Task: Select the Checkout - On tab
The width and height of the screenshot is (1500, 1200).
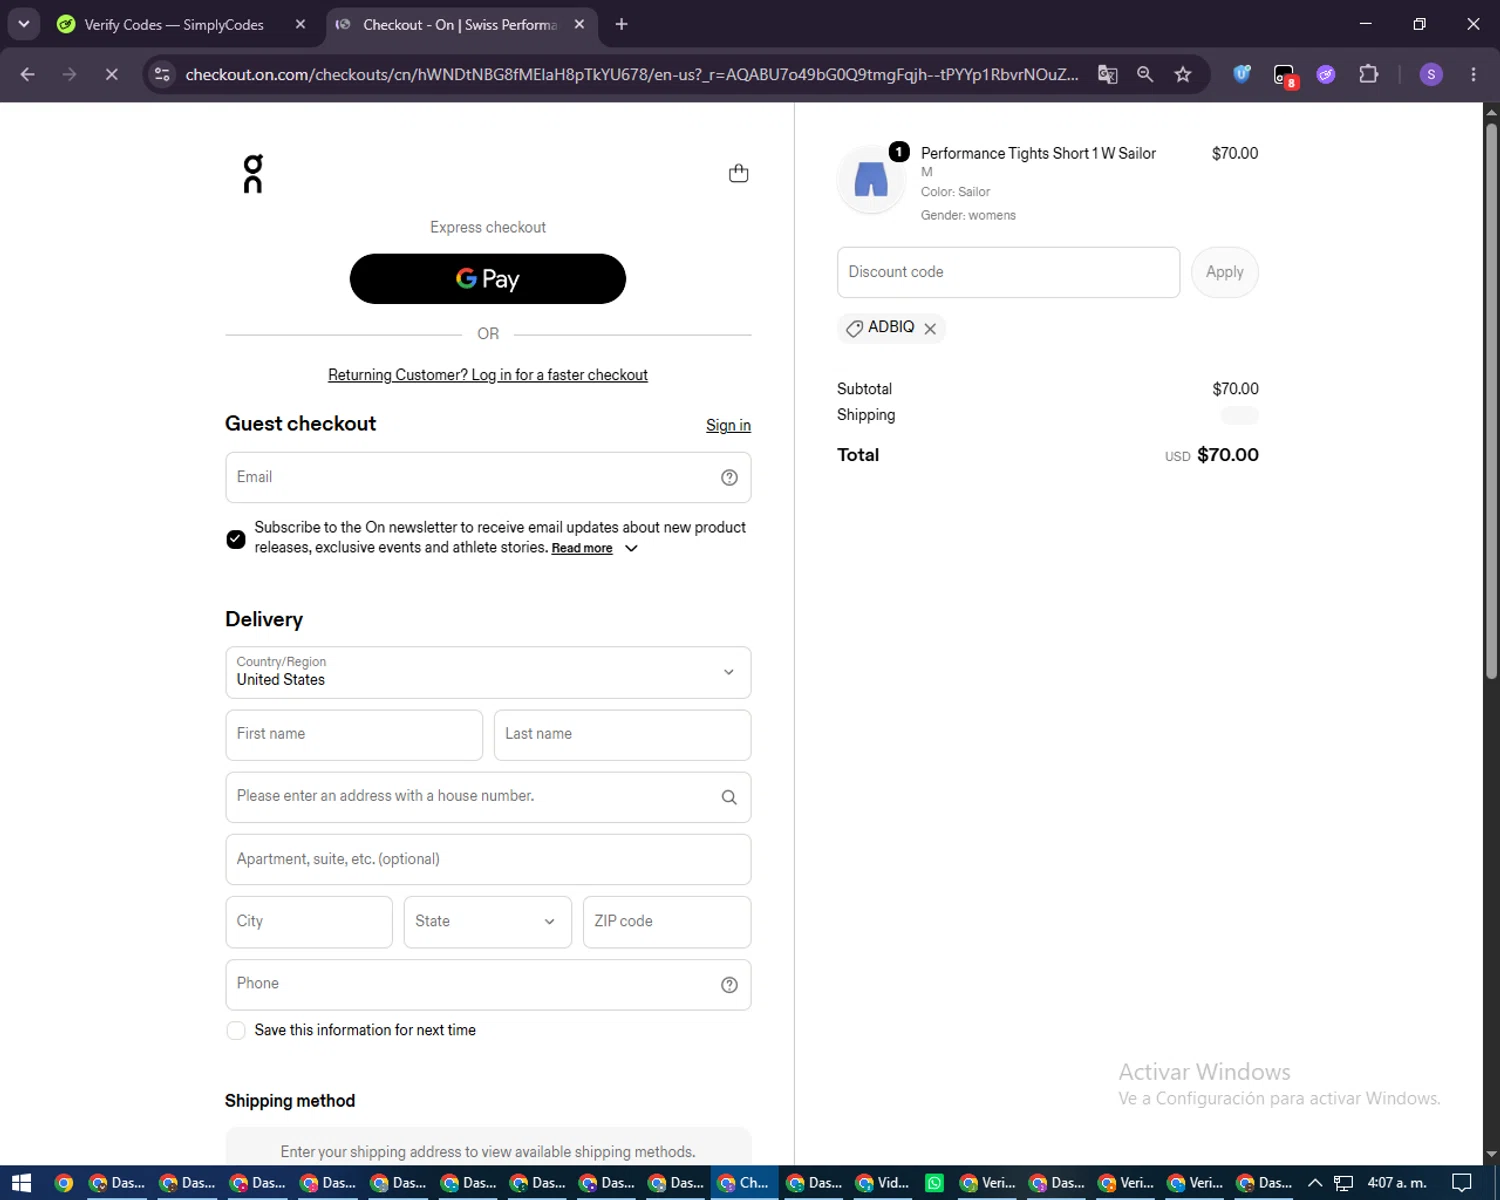Action: pyautogui.click(x=460, y=24)
